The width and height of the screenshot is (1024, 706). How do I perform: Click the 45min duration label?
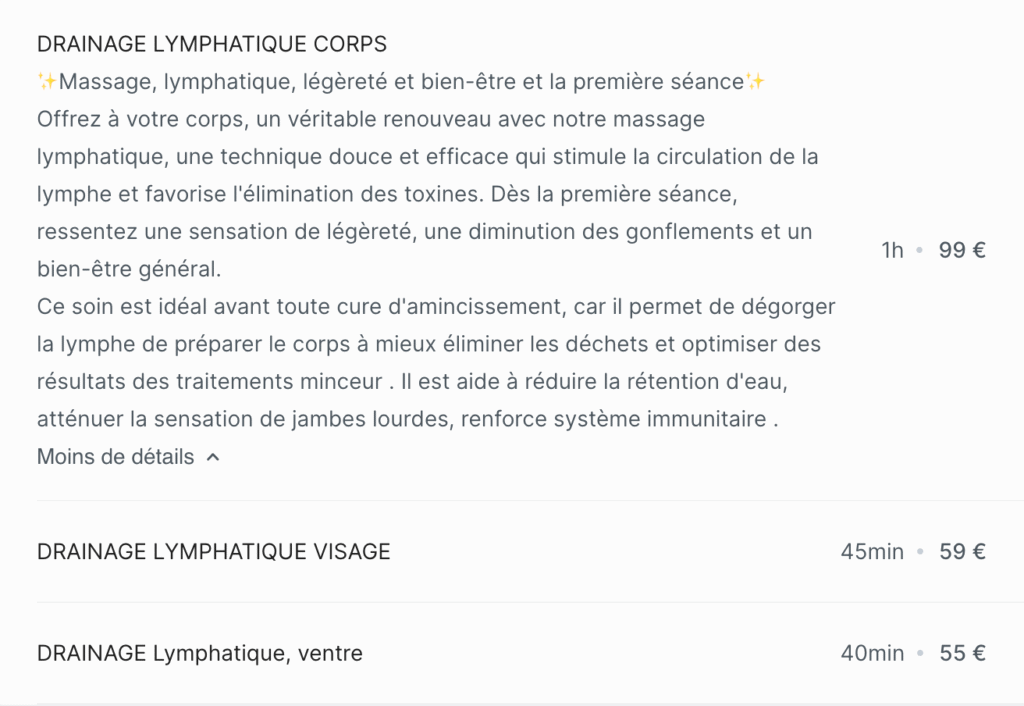[872, 552]
